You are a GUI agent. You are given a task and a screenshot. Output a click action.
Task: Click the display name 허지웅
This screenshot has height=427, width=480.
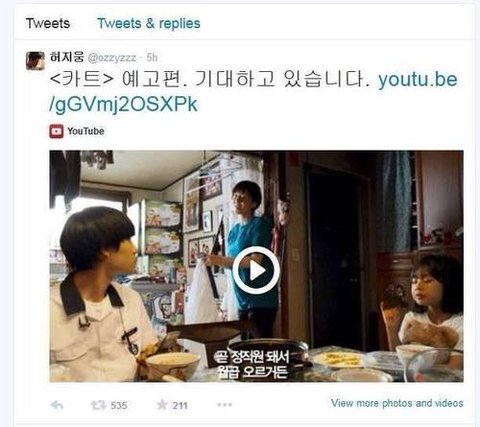pyautogui.click(x=67, y=57)
